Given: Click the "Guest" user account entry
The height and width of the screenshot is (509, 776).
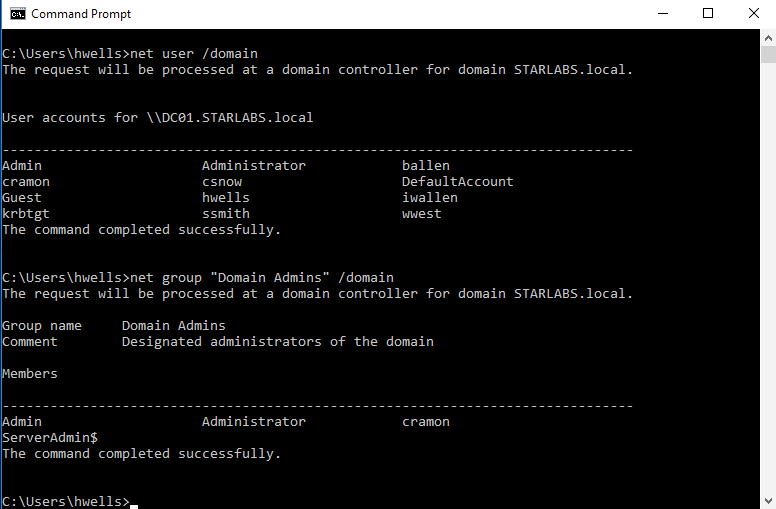Looking at the screenshot, I should (x=22, y=197).
